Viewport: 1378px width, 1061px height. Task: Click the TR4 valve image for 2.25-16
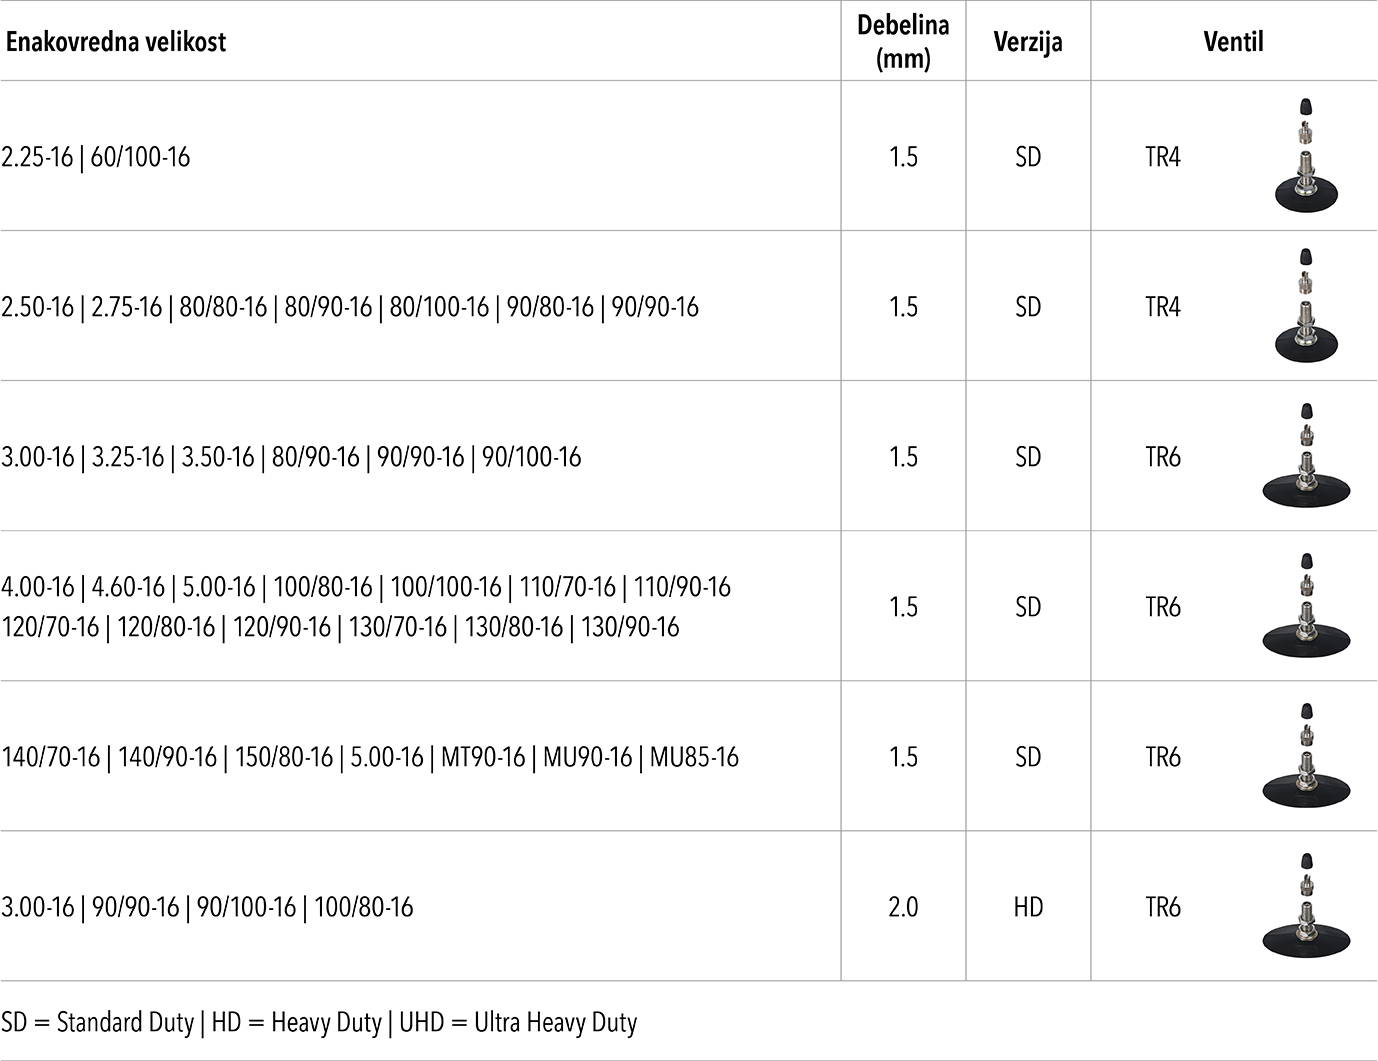1307,155
